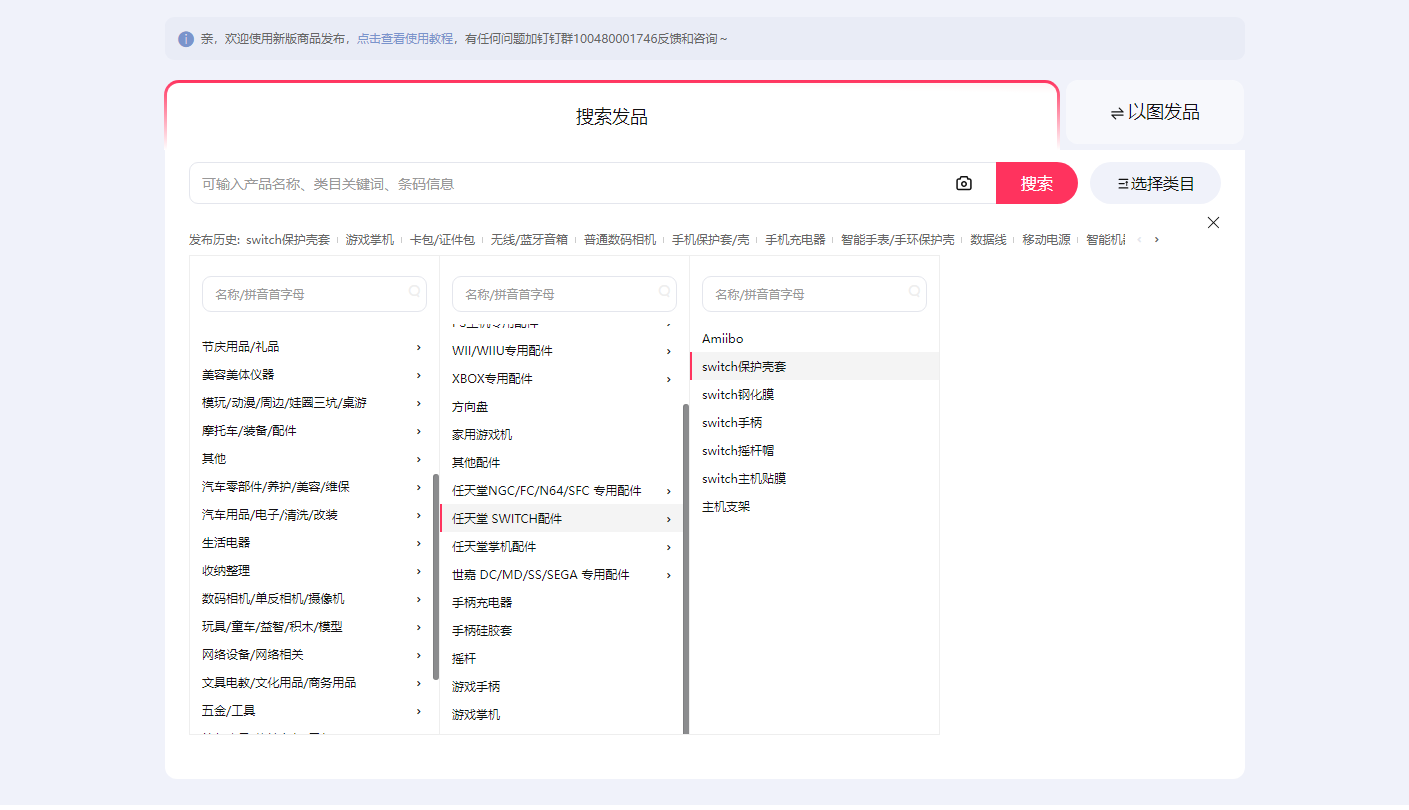1409x810 pixels.
Task: Switch to 以图发品 tab
Action: tap(1154, 113)
